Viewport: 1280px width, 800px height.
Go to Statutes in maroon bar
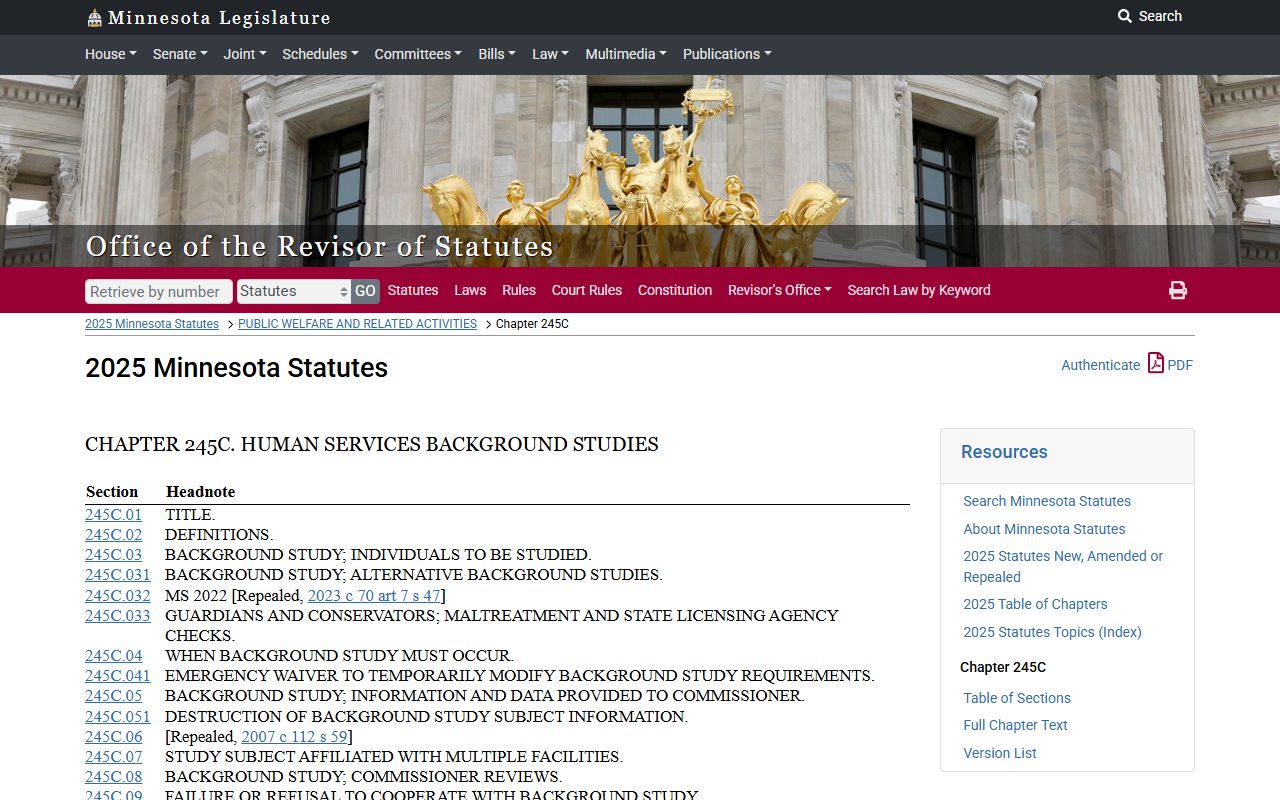pos(413,290)
